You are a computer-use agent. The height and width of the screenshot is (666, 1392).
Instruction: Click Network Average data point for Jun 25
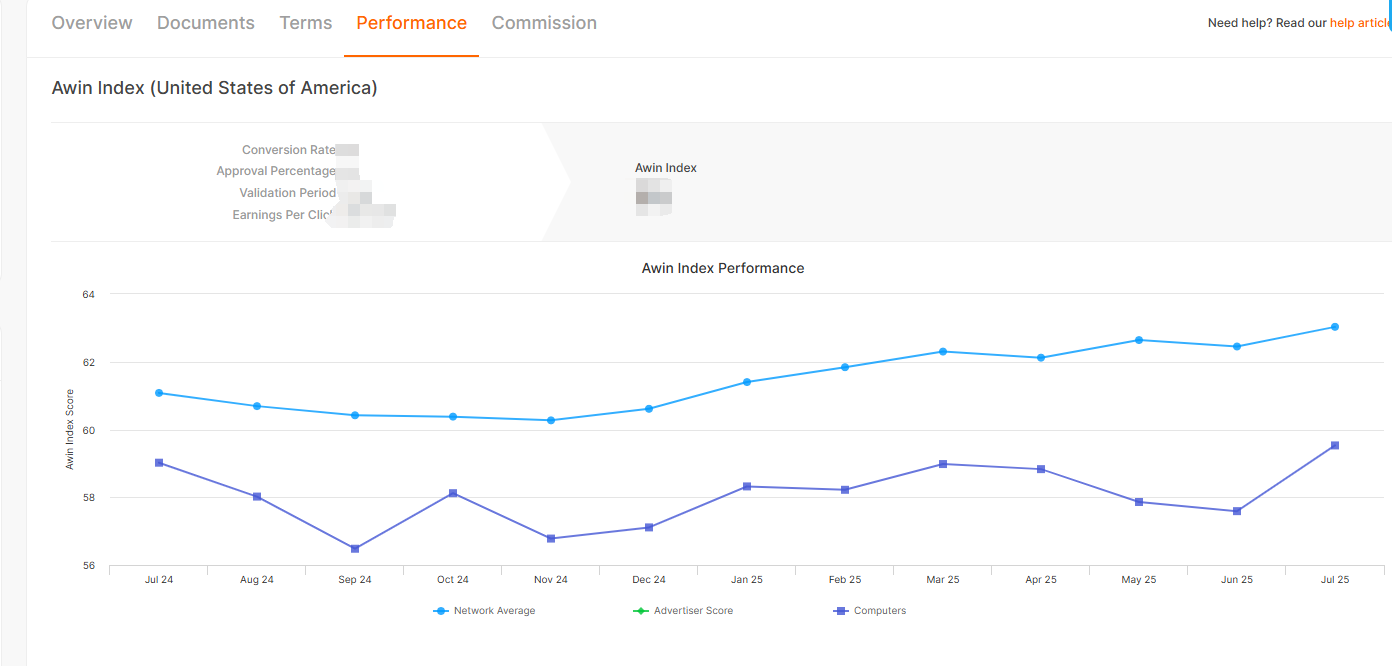click(x=1237, y=347)
